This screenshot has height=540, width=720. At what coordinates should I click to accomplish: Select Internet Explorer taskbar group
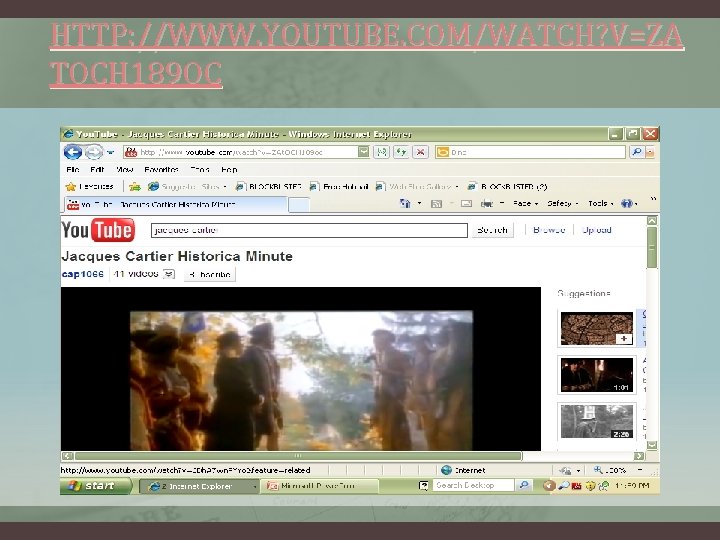[198, 486]
